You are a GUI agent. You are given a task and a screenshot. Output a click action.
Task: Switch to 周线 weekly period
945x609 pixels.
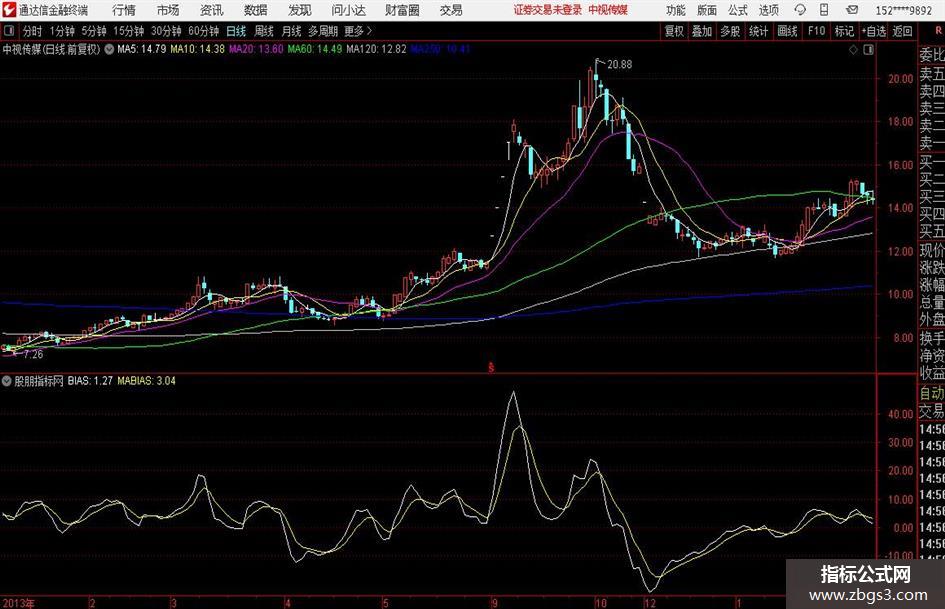click(x=263, y=31)
